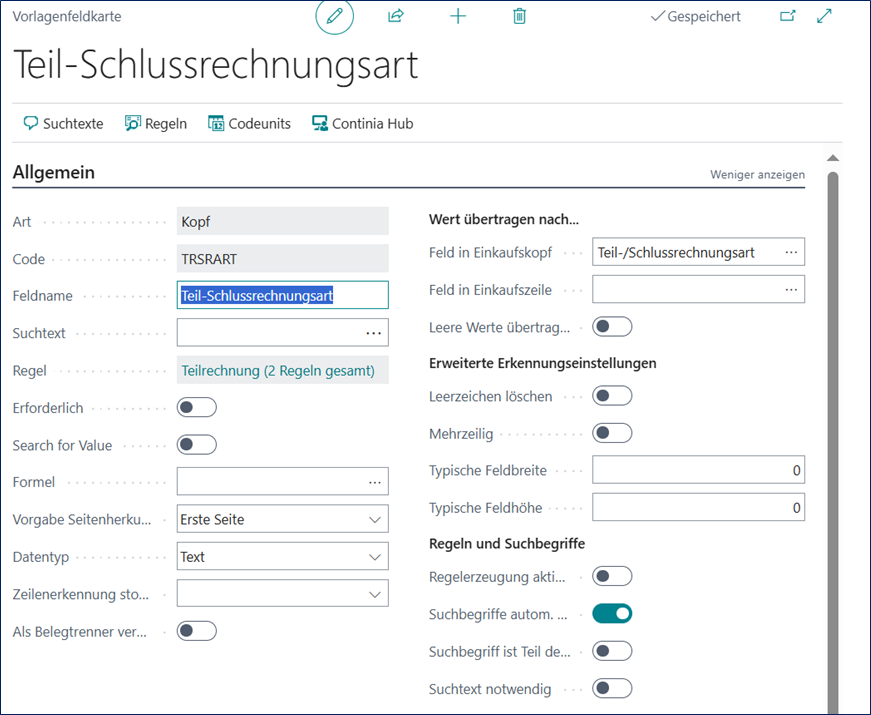Click the vertical scrollbar on the right
The image size is (871, 715).
[x=832, y=400]
